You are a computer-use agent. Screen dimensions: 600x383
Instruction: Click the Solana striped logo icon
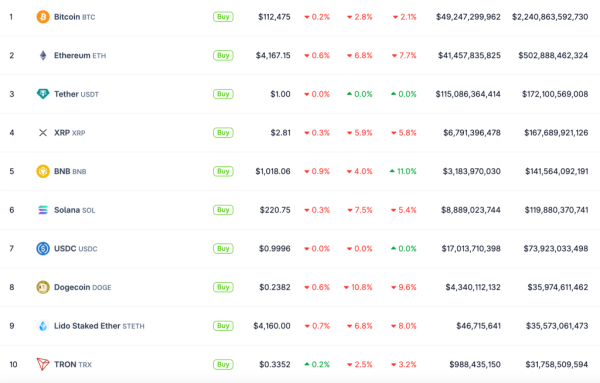coord(43,210)
